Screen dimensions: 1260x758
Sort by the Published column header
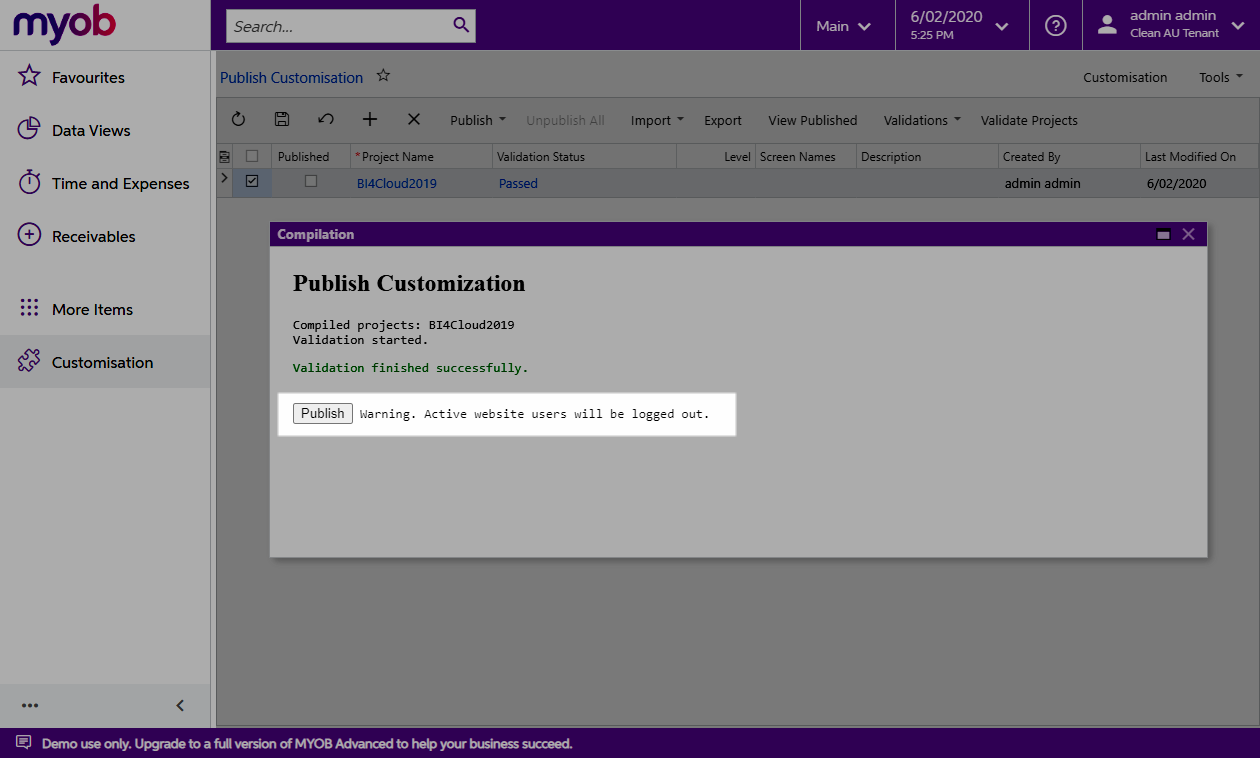pyautogui.click(x=310, y=156)
